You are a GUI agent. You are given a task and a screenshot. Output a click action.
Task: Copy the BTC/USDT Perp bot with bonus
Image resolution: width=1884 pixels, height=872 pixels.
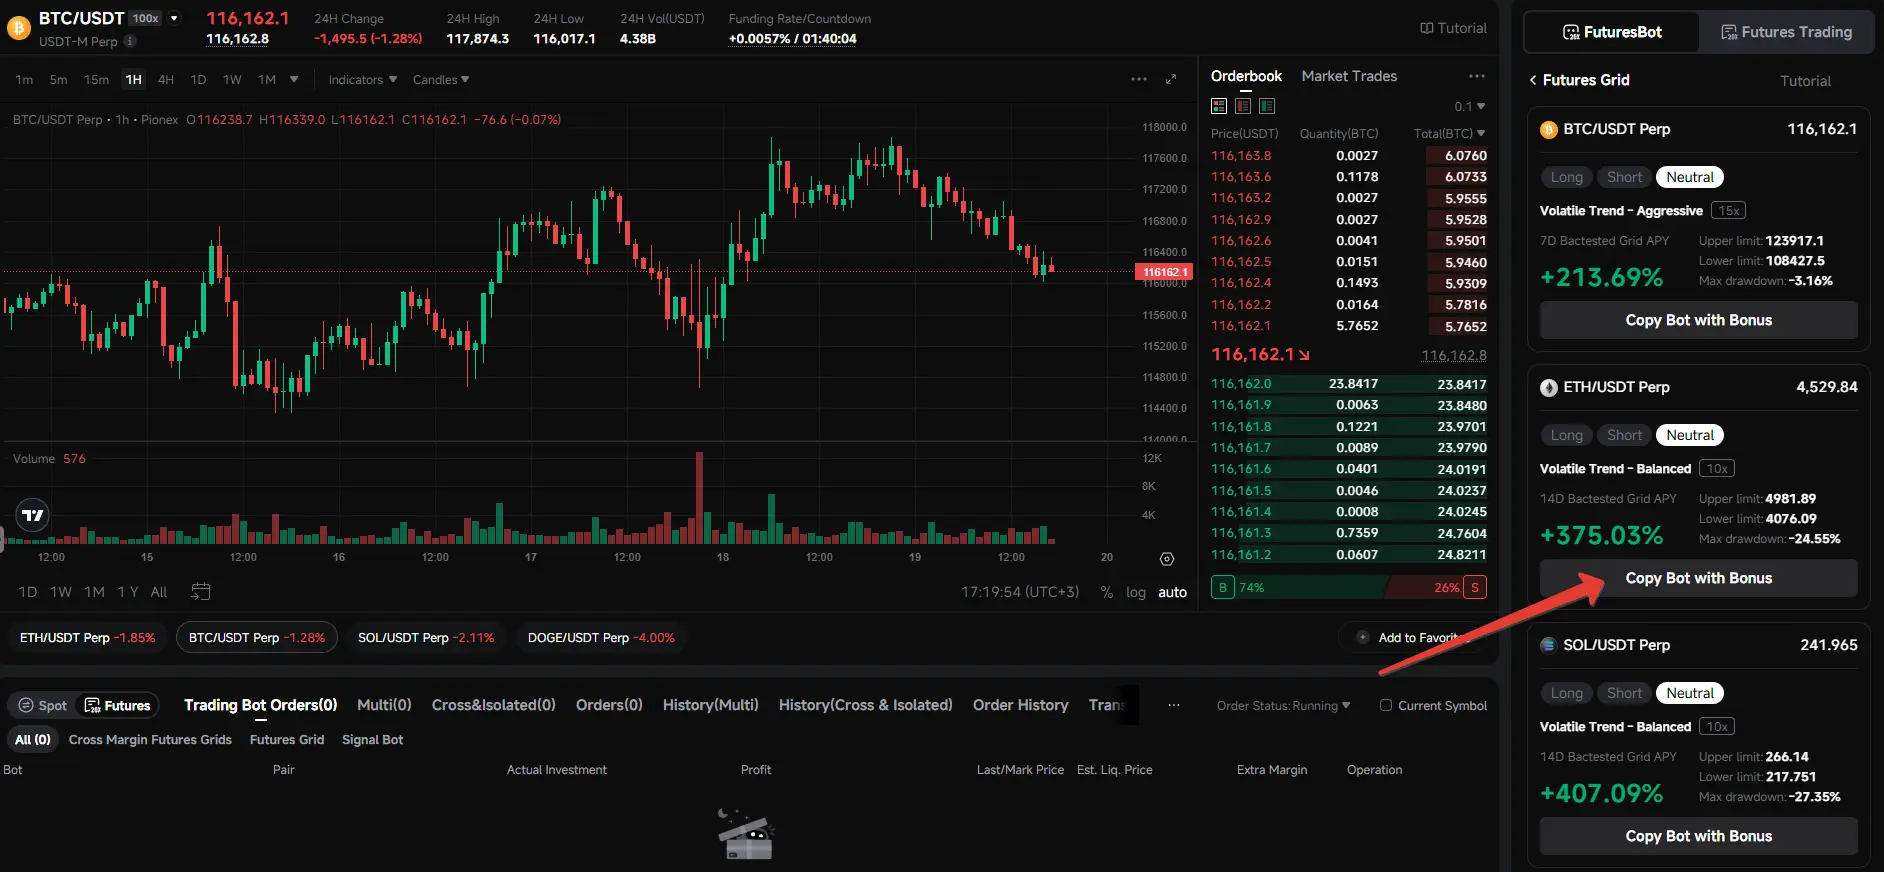(1698, 320)
